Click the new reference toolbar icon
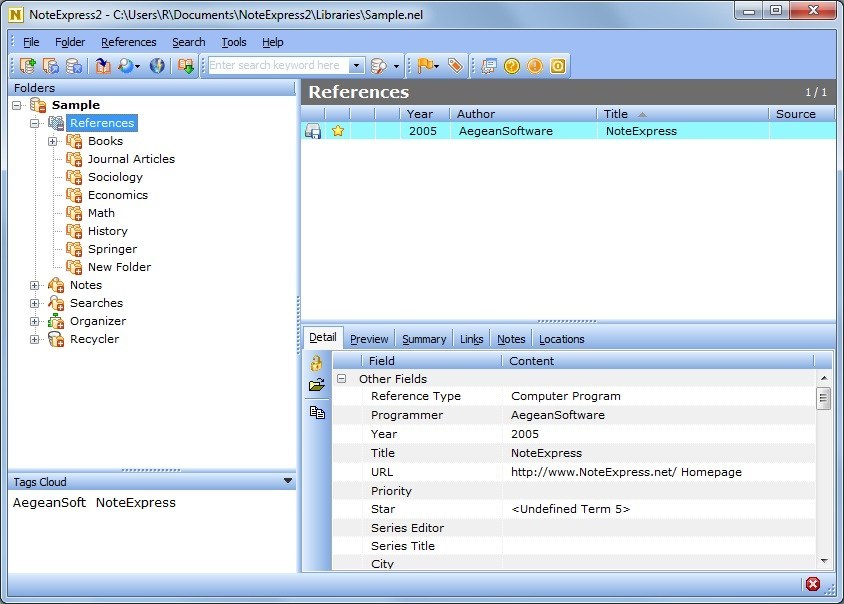This screenshot has width=844, height=604. [x=28, y=66]
